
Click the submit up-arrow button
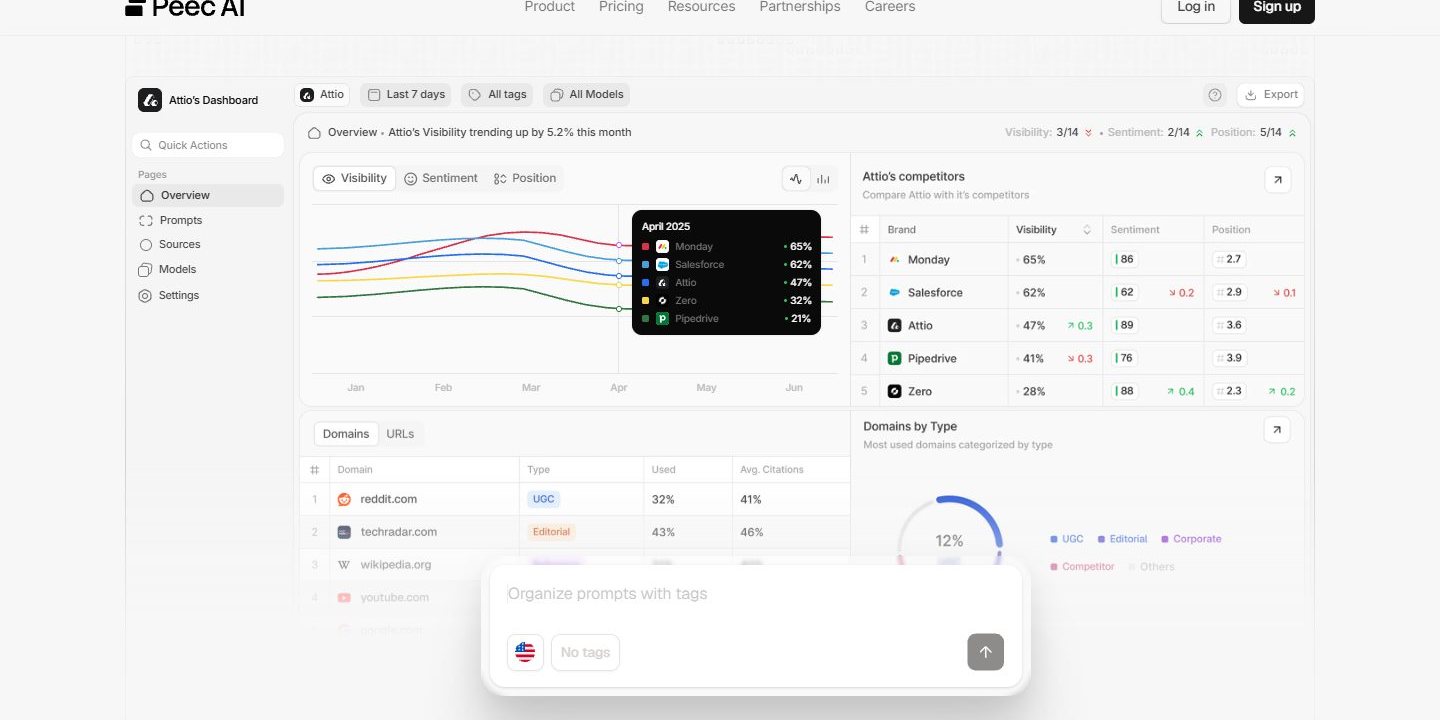click(985, 653)
